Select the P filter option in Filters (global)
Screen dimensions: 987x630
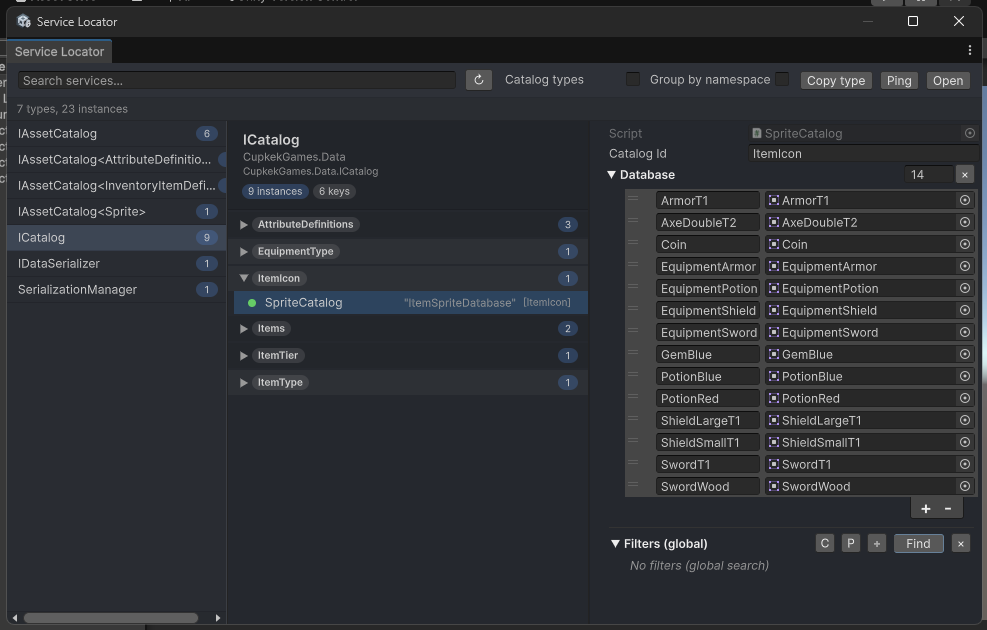click(x=850, y=543)
